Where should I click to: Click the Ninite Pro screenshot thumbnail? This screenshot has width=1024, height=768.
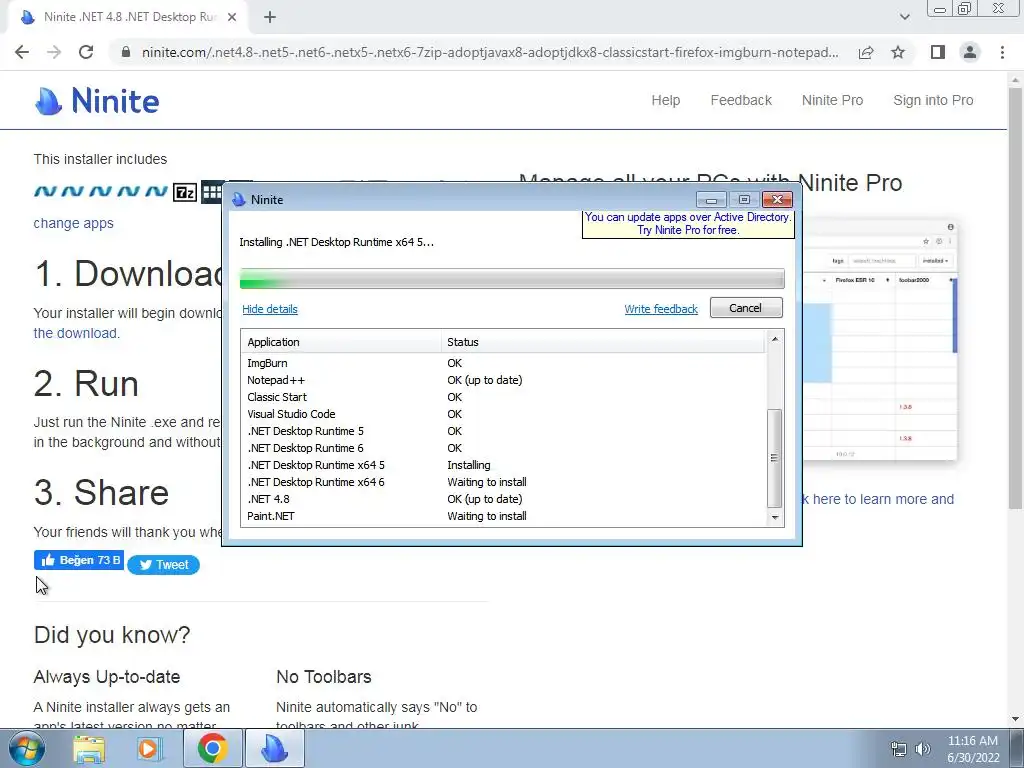[879, 342]
